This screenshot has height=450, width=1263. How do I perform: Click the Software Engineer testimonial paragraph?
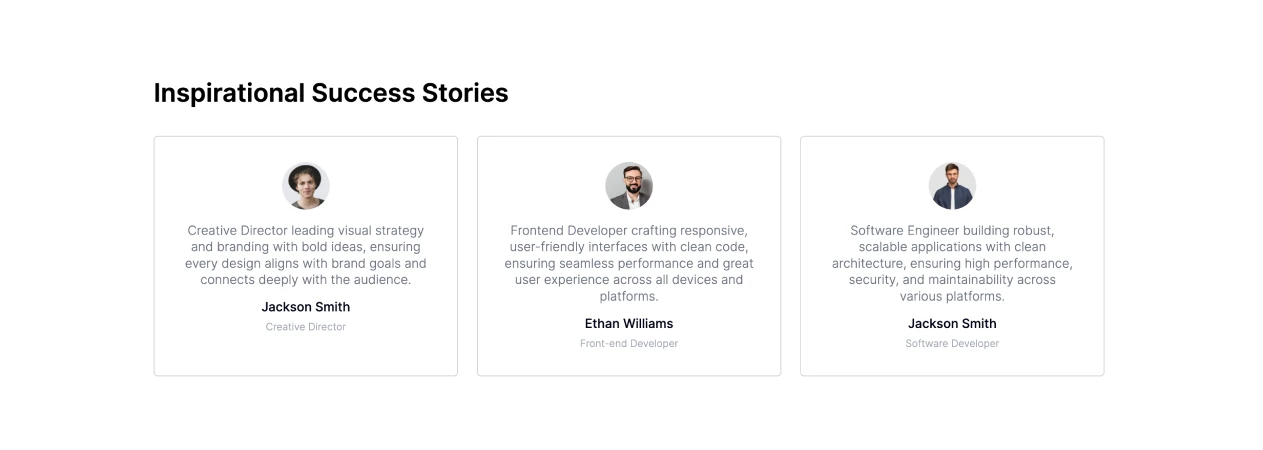coord(952,264)
